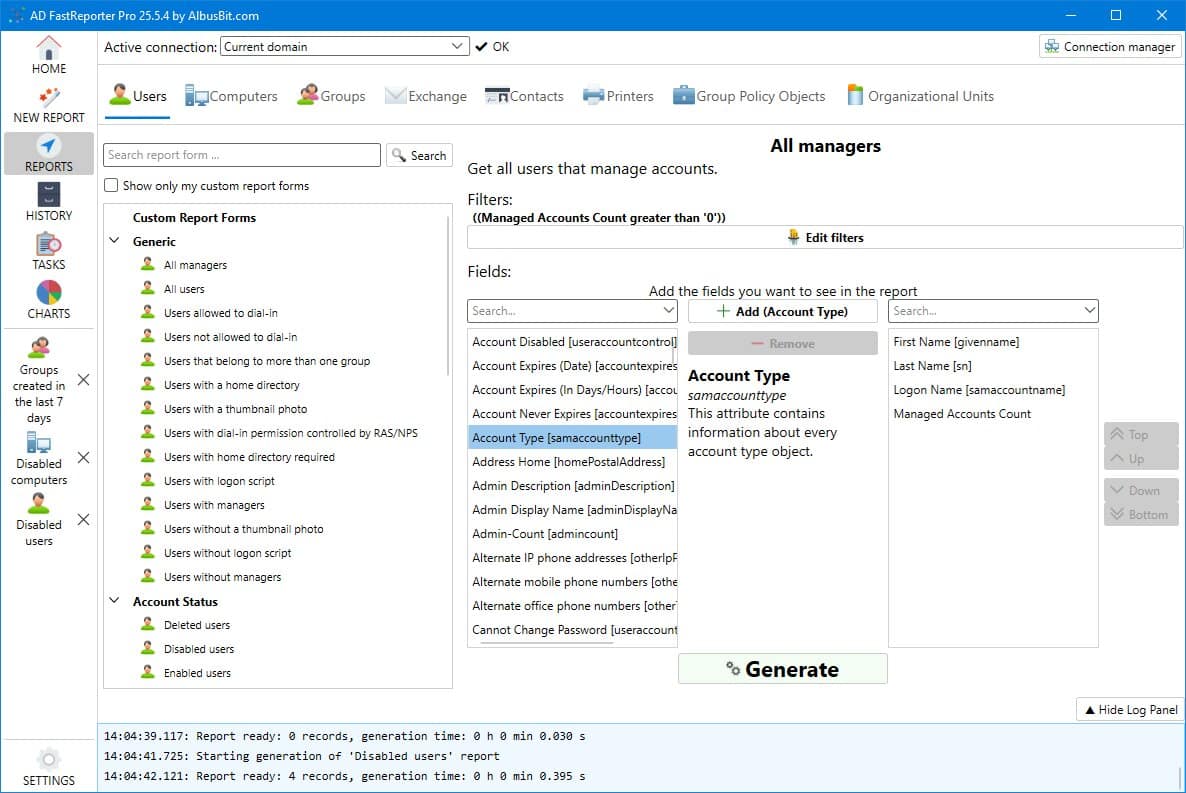
Task: Open the Contacts tab
Action: pos(524,96)
